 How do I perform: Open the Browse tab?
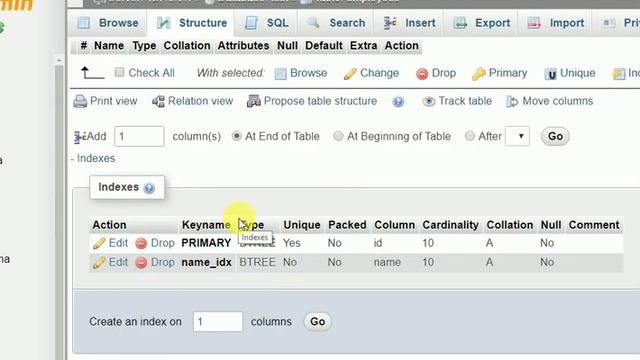click(x=108, y=23)
